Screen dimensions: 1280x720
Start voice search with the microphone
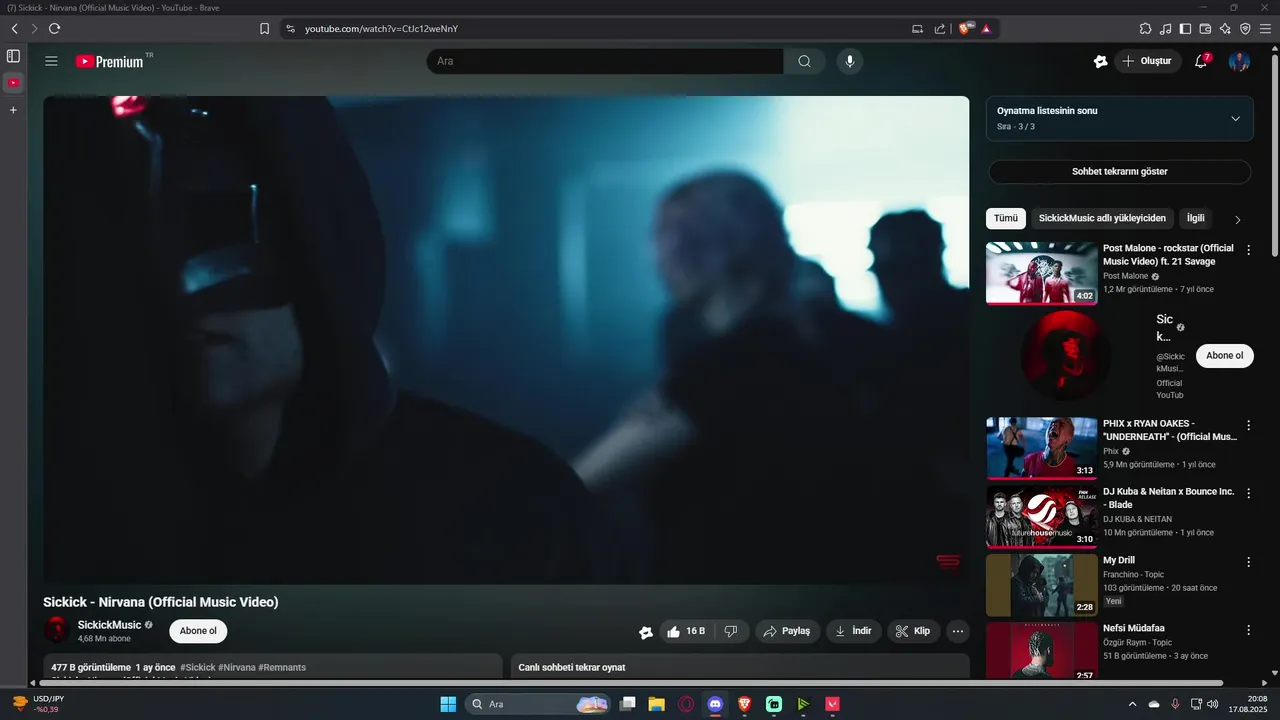click(x=850, y=61)
